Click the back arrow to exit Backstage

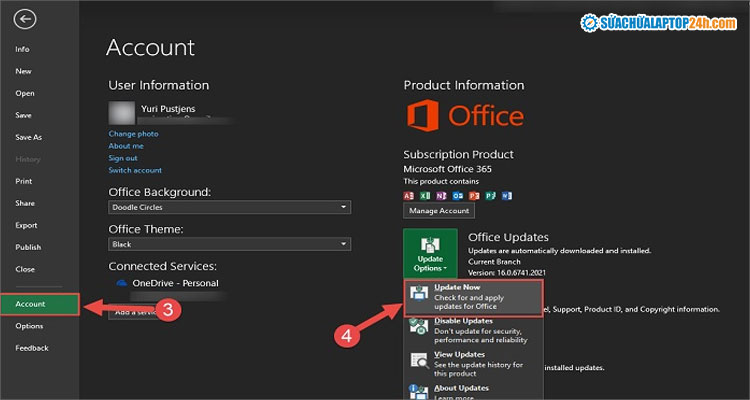(x=26, y=18)
